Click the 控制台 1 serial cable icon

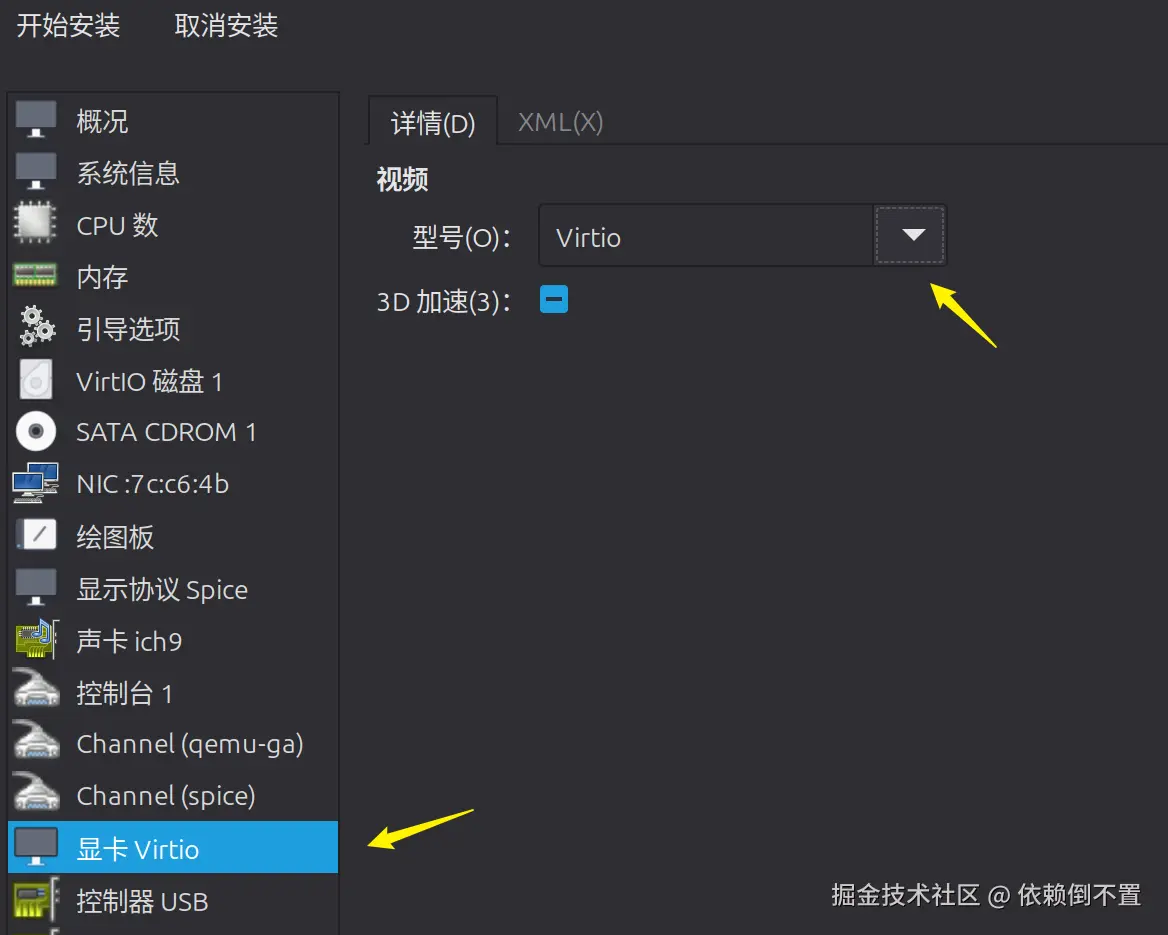click(36, 689)
